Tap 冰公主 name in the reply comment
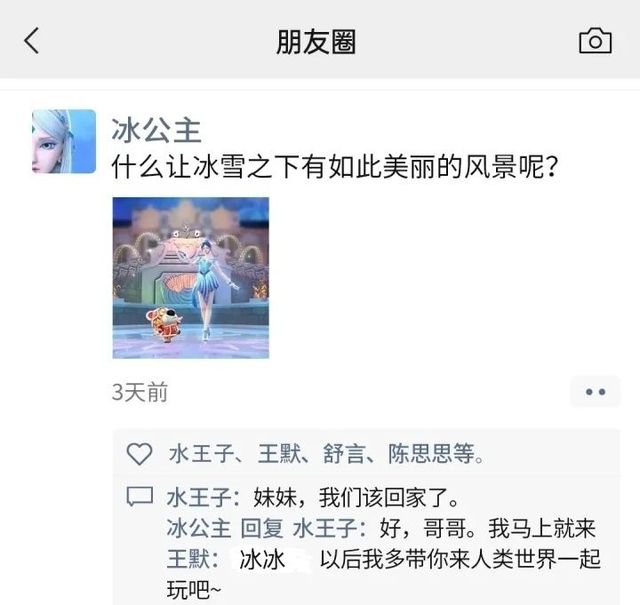 coord(199,528)
